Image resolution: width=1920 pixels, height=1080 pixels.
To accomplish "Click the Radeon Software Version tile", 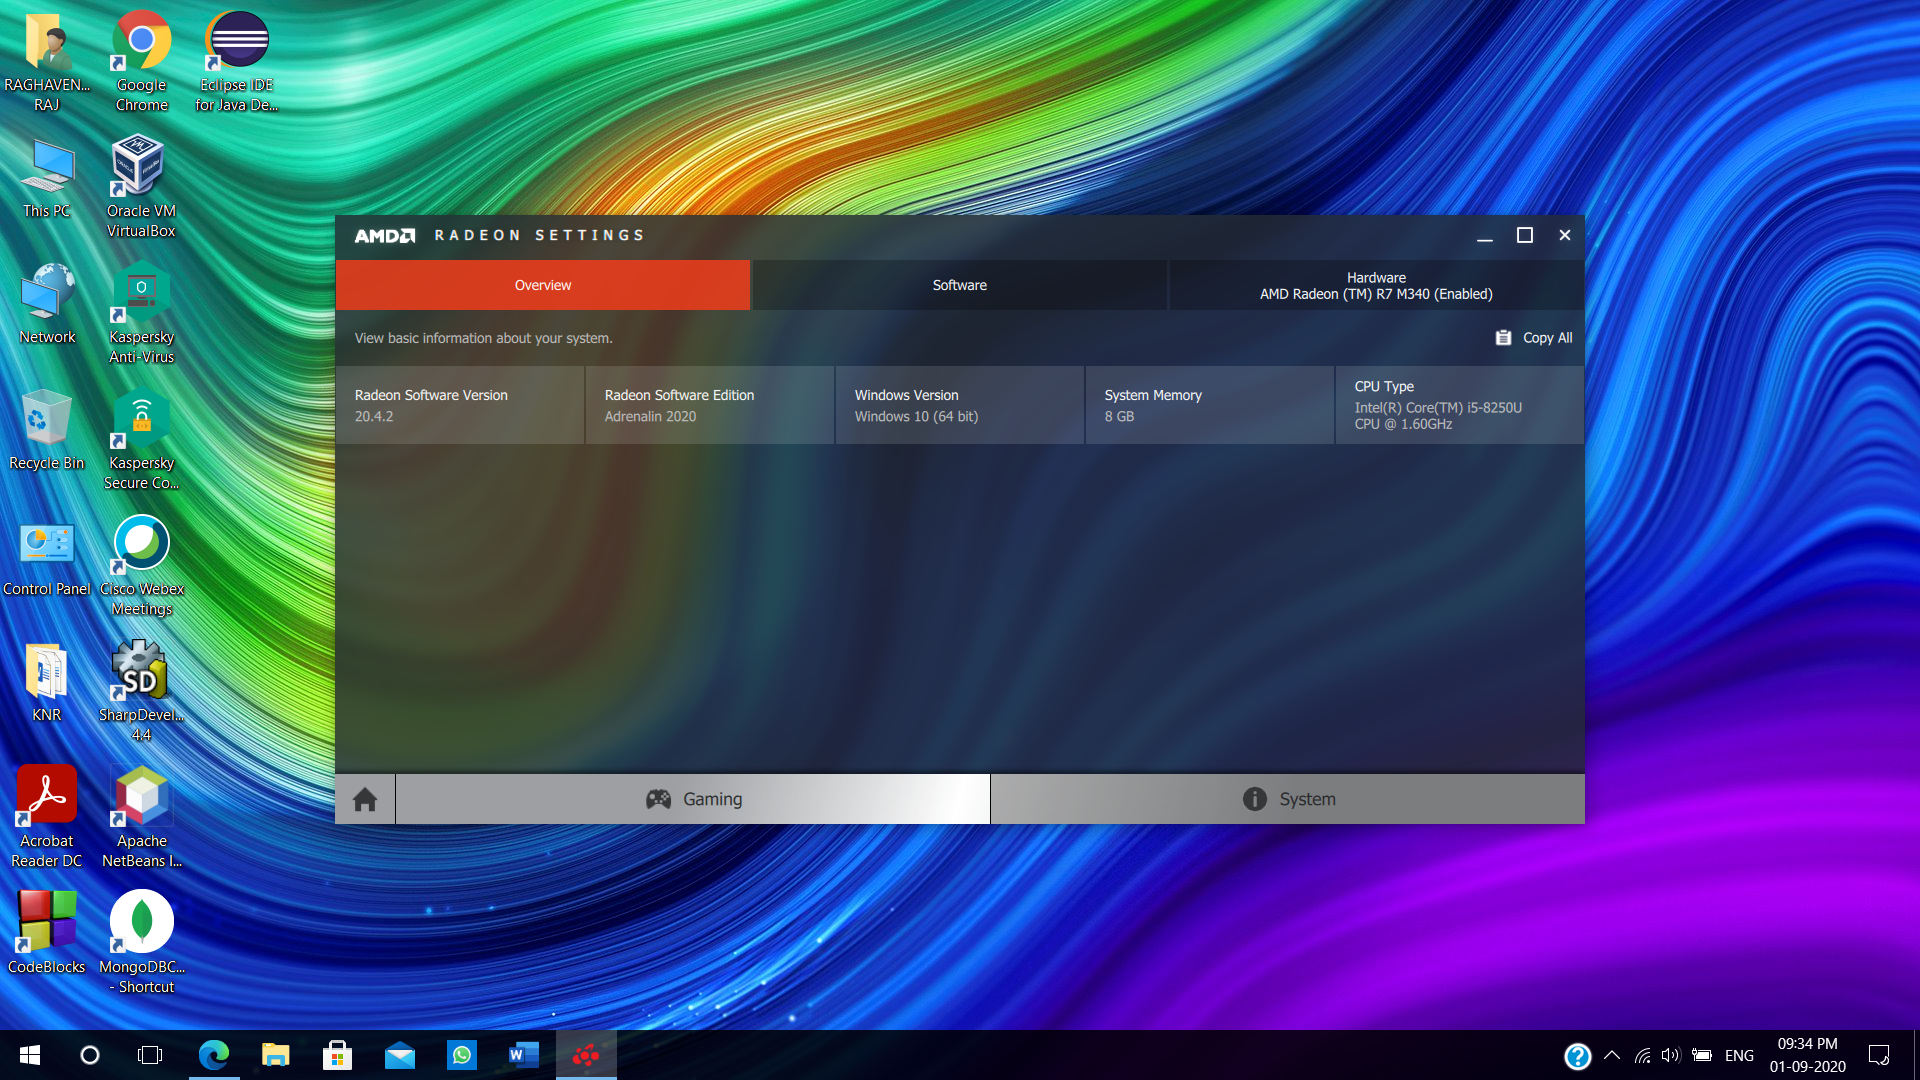I will coord(460,405).
